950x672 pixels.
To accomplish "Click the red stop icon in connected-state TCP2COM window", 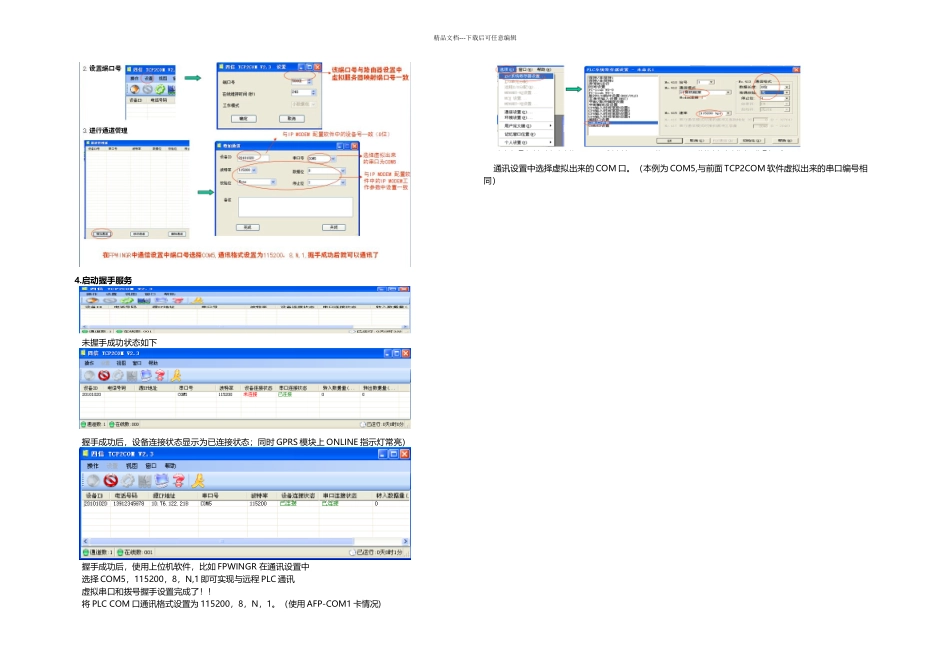I will click(x=110, y=481).
